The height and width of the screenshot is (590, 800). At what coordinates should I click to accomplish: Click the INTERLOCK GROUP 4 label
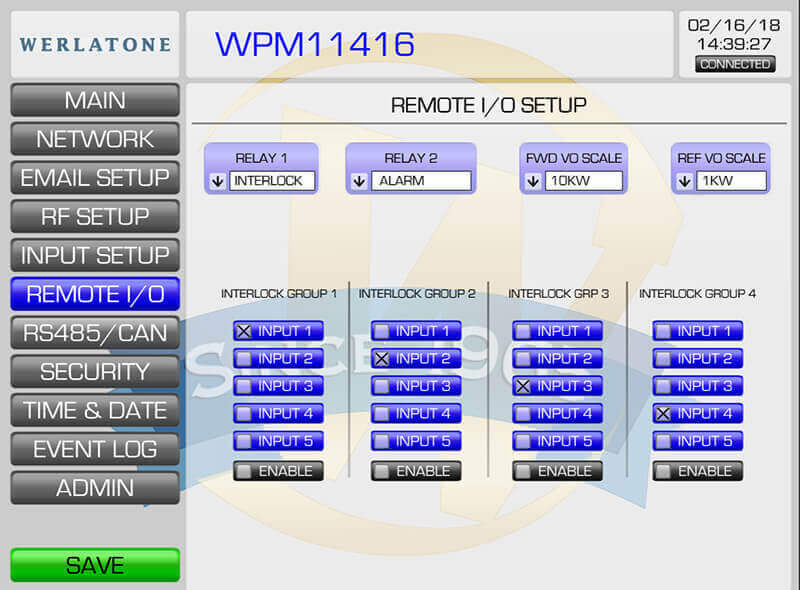click(697, 294)
